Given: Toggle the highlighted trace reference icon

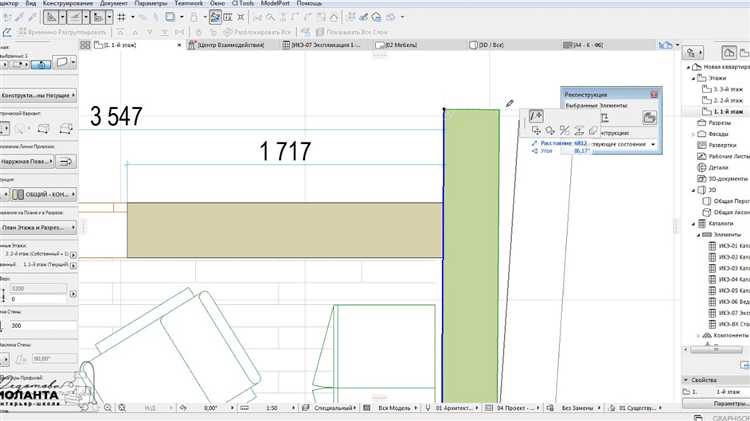Looking at the screenshot, I should pos(215,17).
